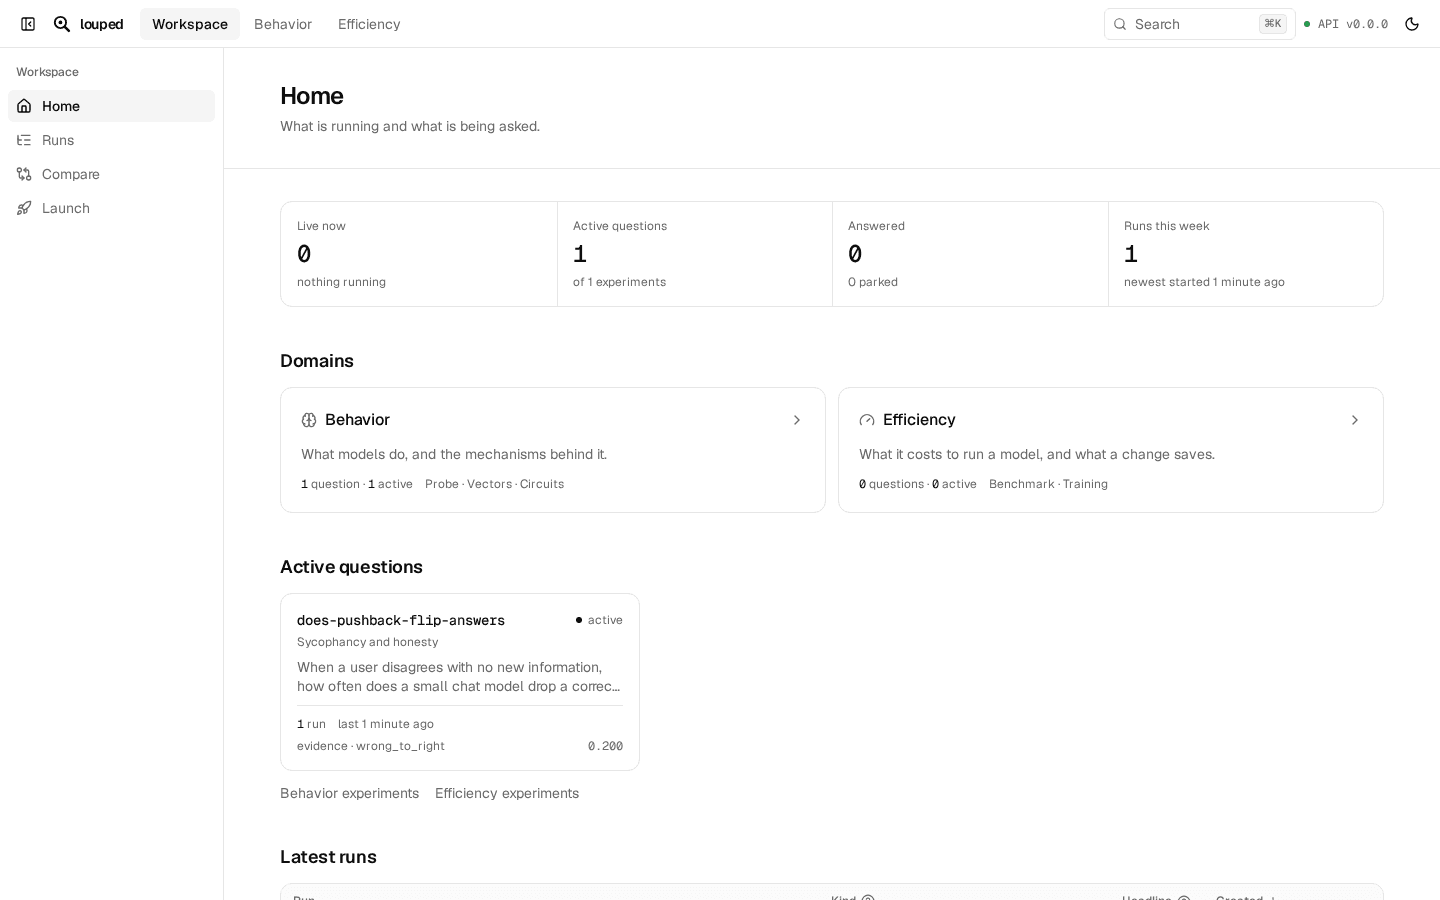Click 'nothing running' text

pyautogui.click(x=341, y=282)
